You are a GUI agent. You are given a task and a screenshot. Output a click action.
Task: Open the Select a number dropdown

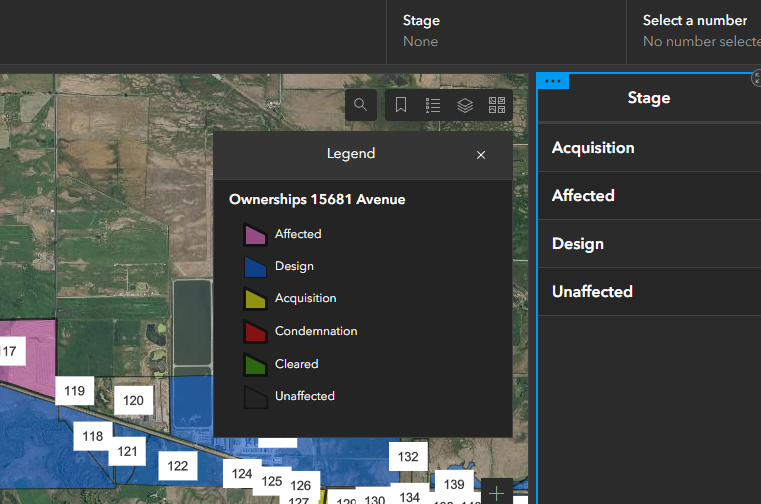coord(694,30)
